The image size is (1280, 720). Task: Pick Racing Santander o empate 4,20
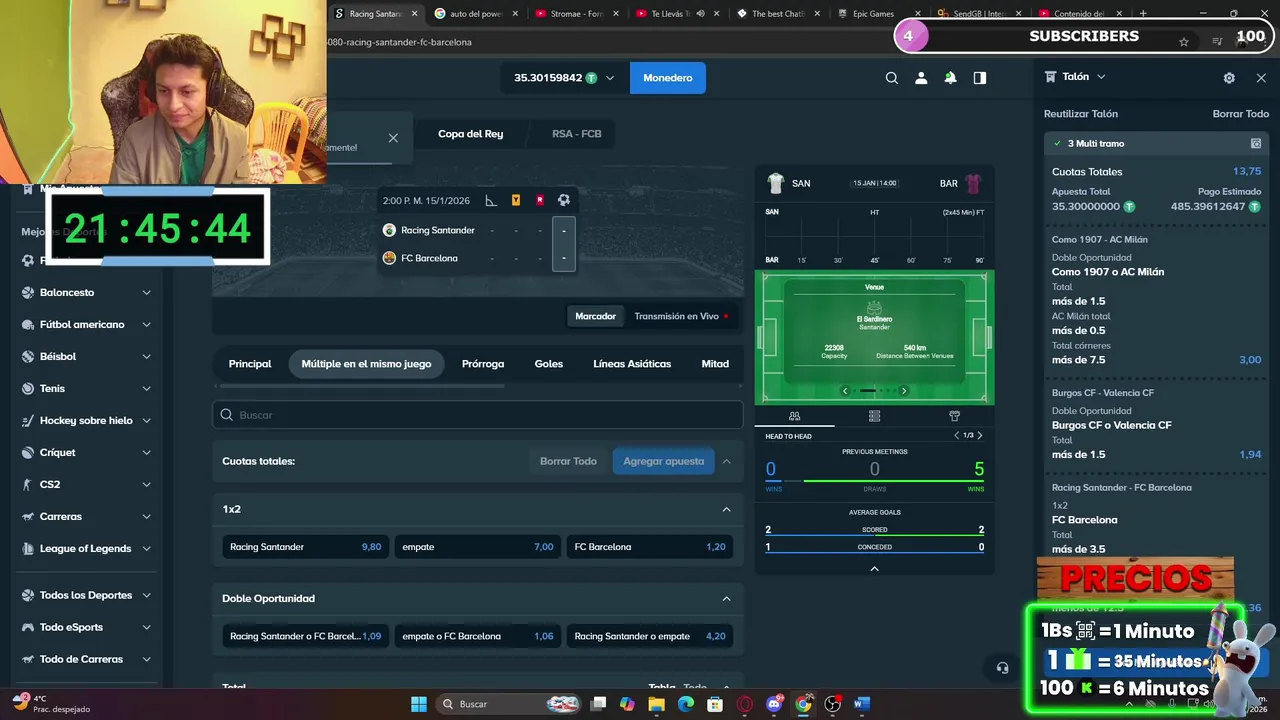tap(650, 636)
